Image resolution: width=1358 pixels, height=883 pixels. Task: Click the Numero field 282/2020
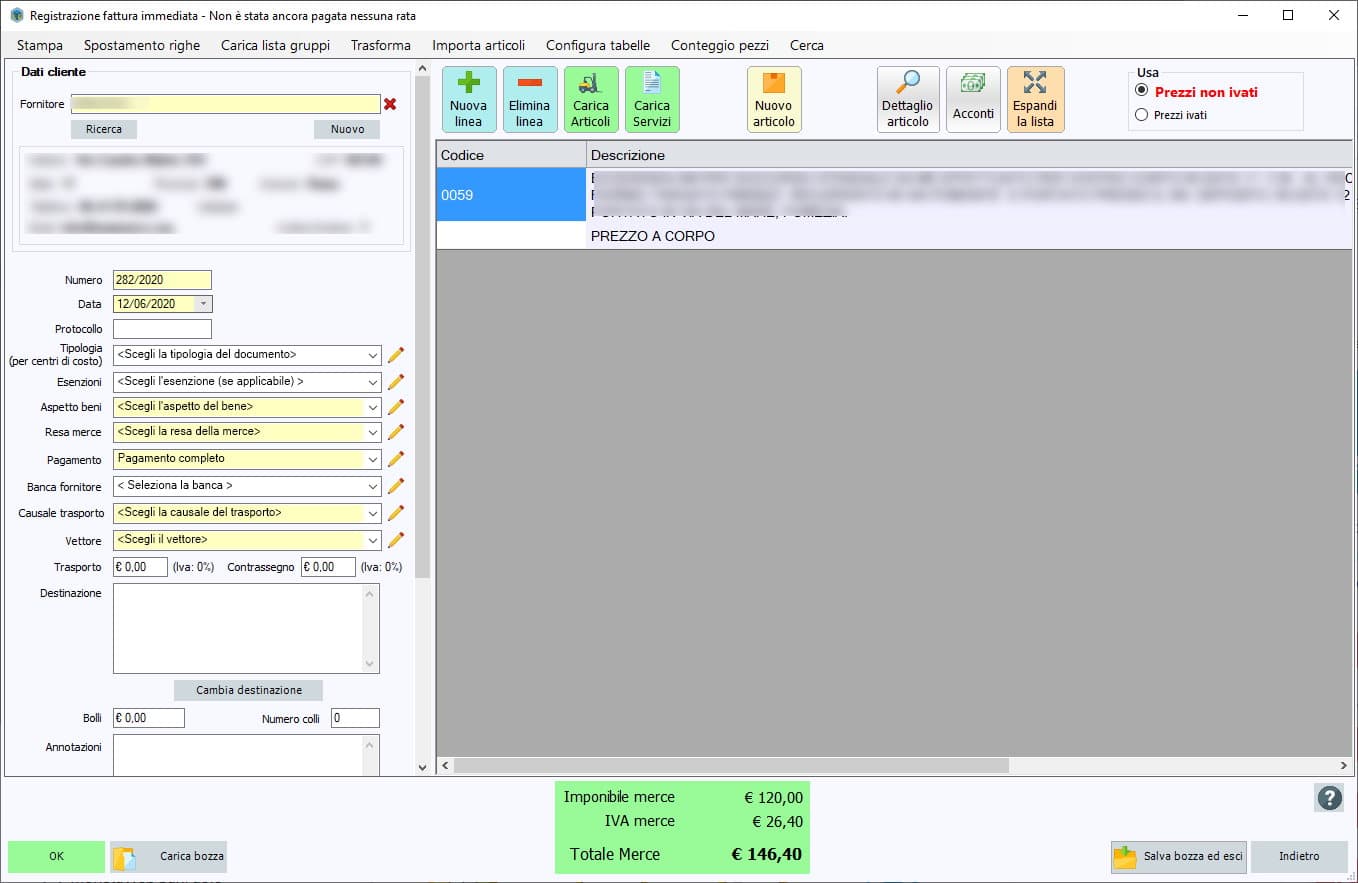[x=162, y=280]
